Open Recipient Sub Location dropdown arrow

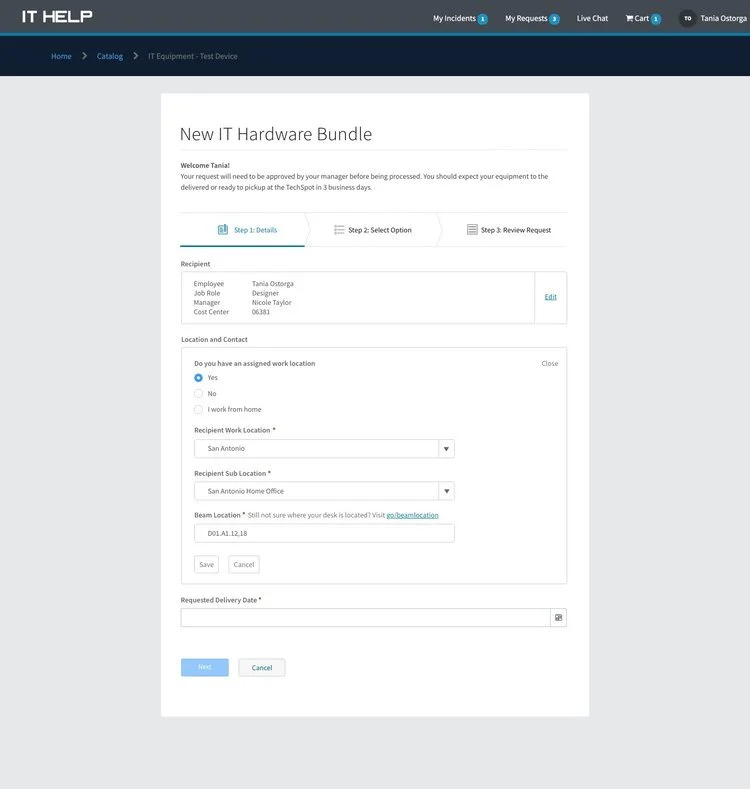pyautogui.click(x=446, y=491)
